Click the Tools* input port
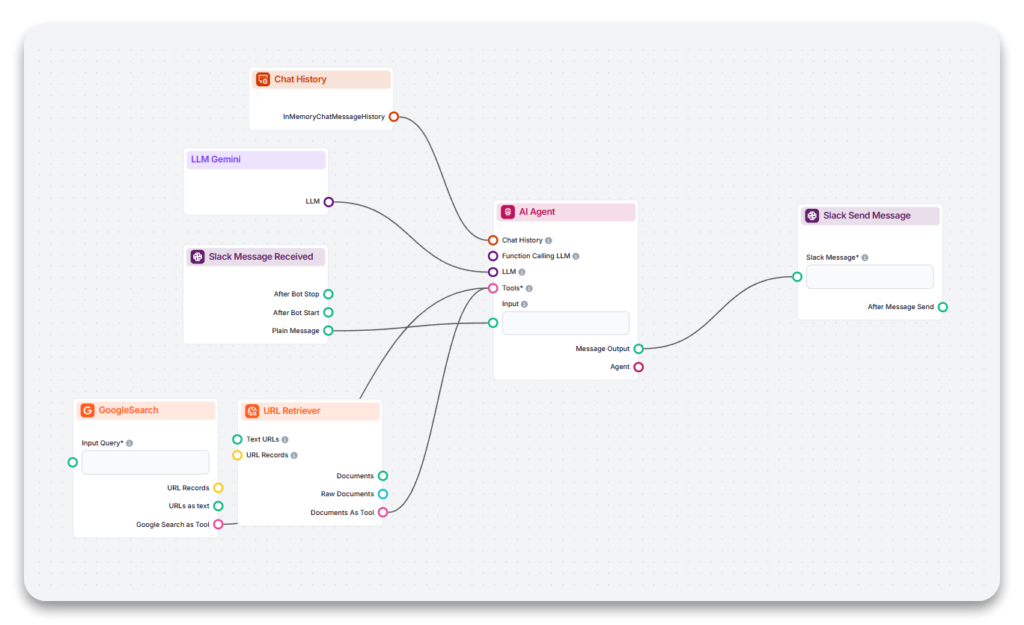 coord(493,288)
